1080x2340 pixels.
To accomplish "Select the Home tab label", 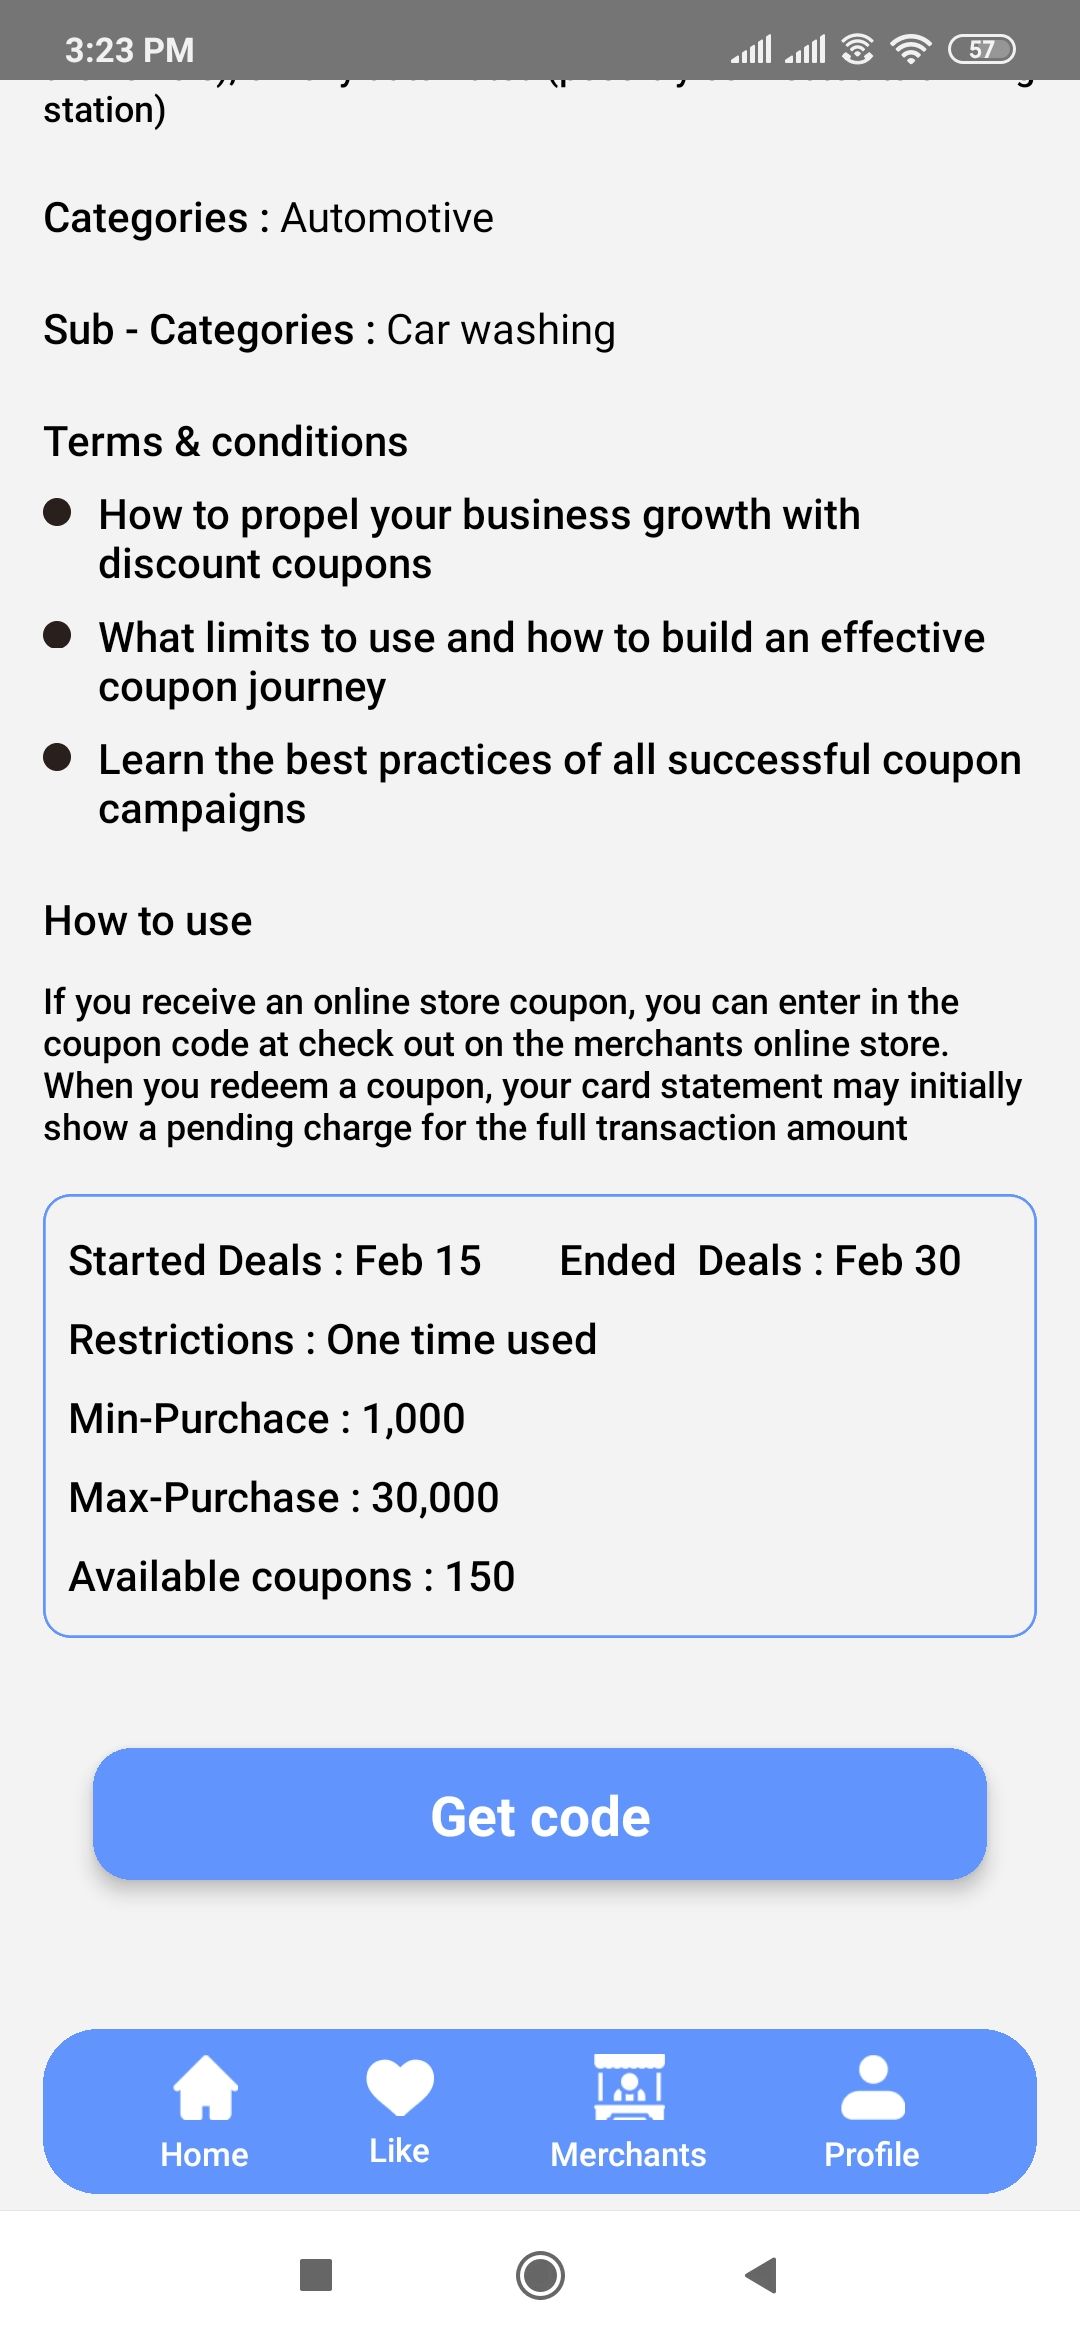I will [205, 2154].
